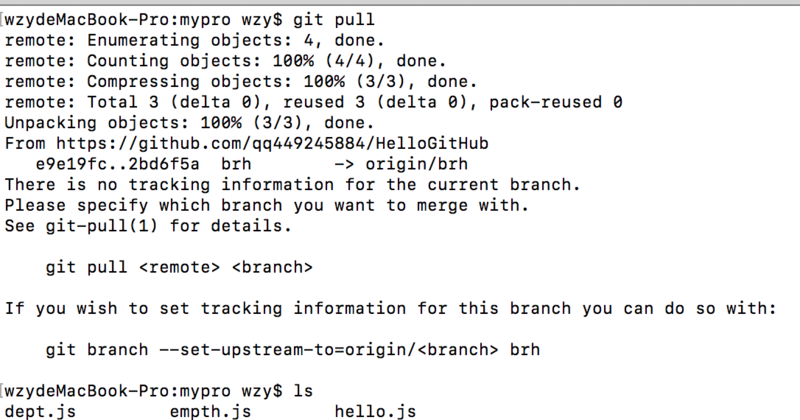Click the git pull command text
The image size is (800, 420).
(334, 20)
